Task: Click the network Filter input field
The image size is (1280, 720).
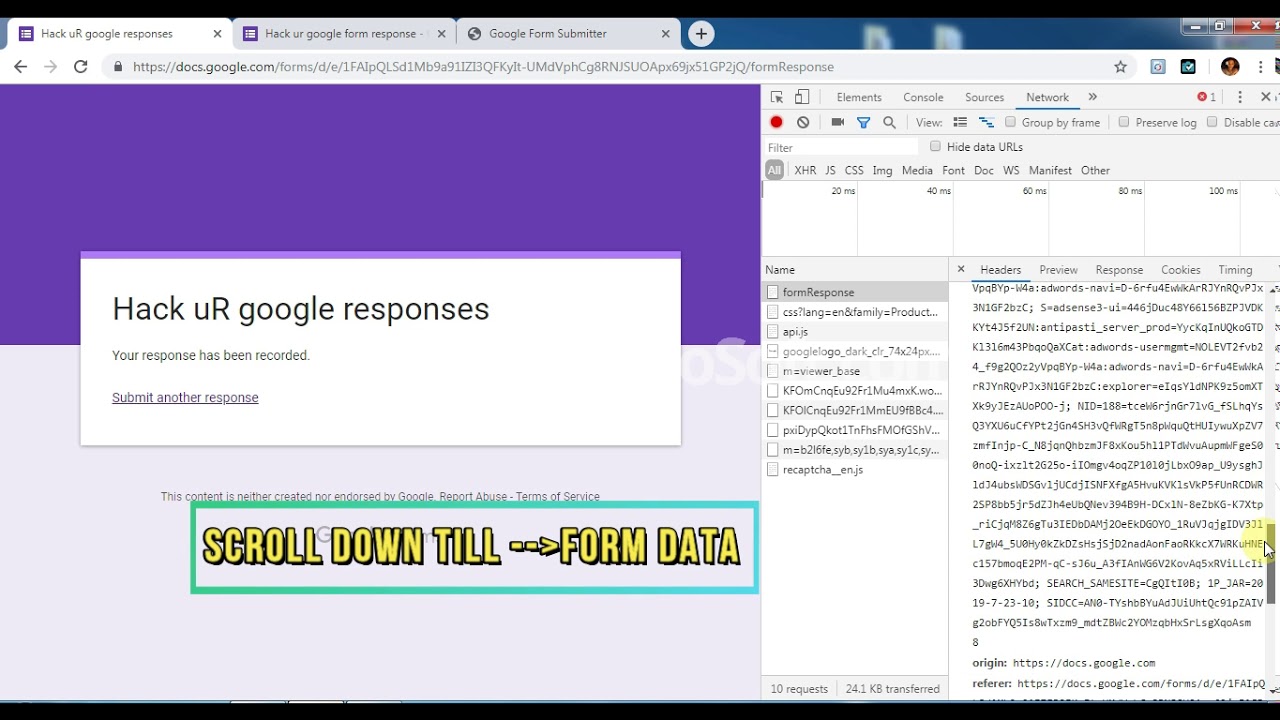Action: coord(840,147)
